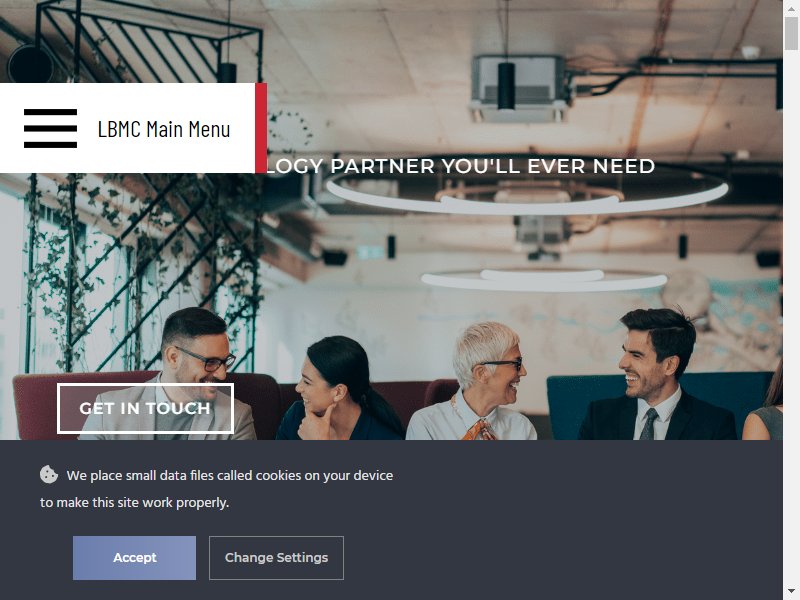
Task: Click the large ring pendant light in the image
Action: [x=528, y=196]
